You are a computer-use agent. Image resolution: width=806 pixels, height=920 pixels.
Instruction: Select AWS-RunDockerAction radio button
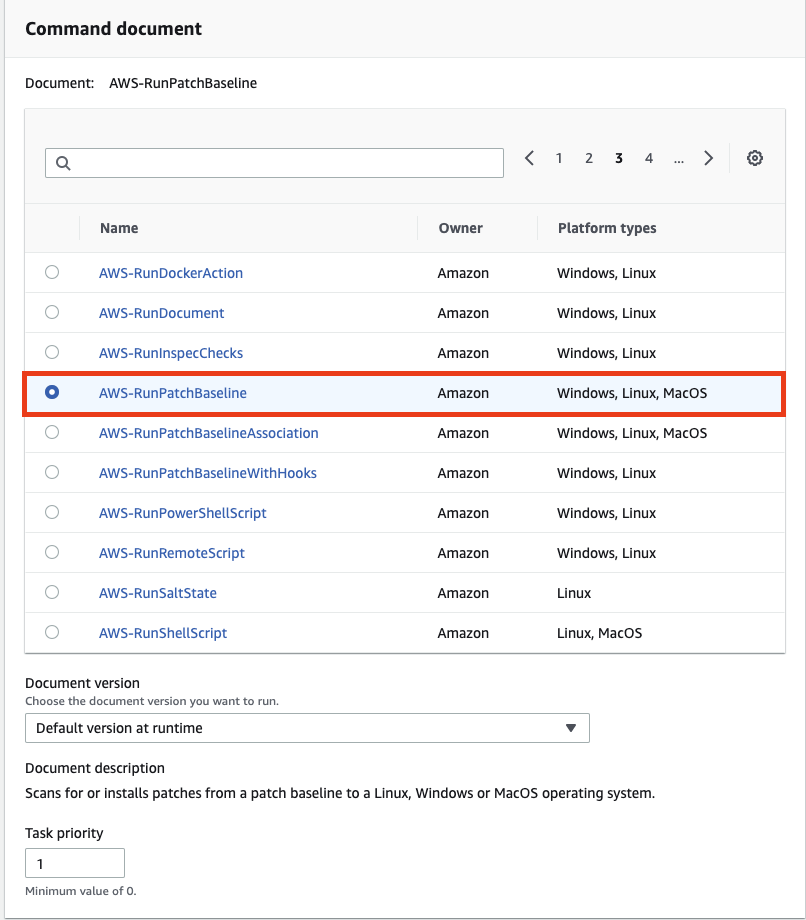point(52,272)
